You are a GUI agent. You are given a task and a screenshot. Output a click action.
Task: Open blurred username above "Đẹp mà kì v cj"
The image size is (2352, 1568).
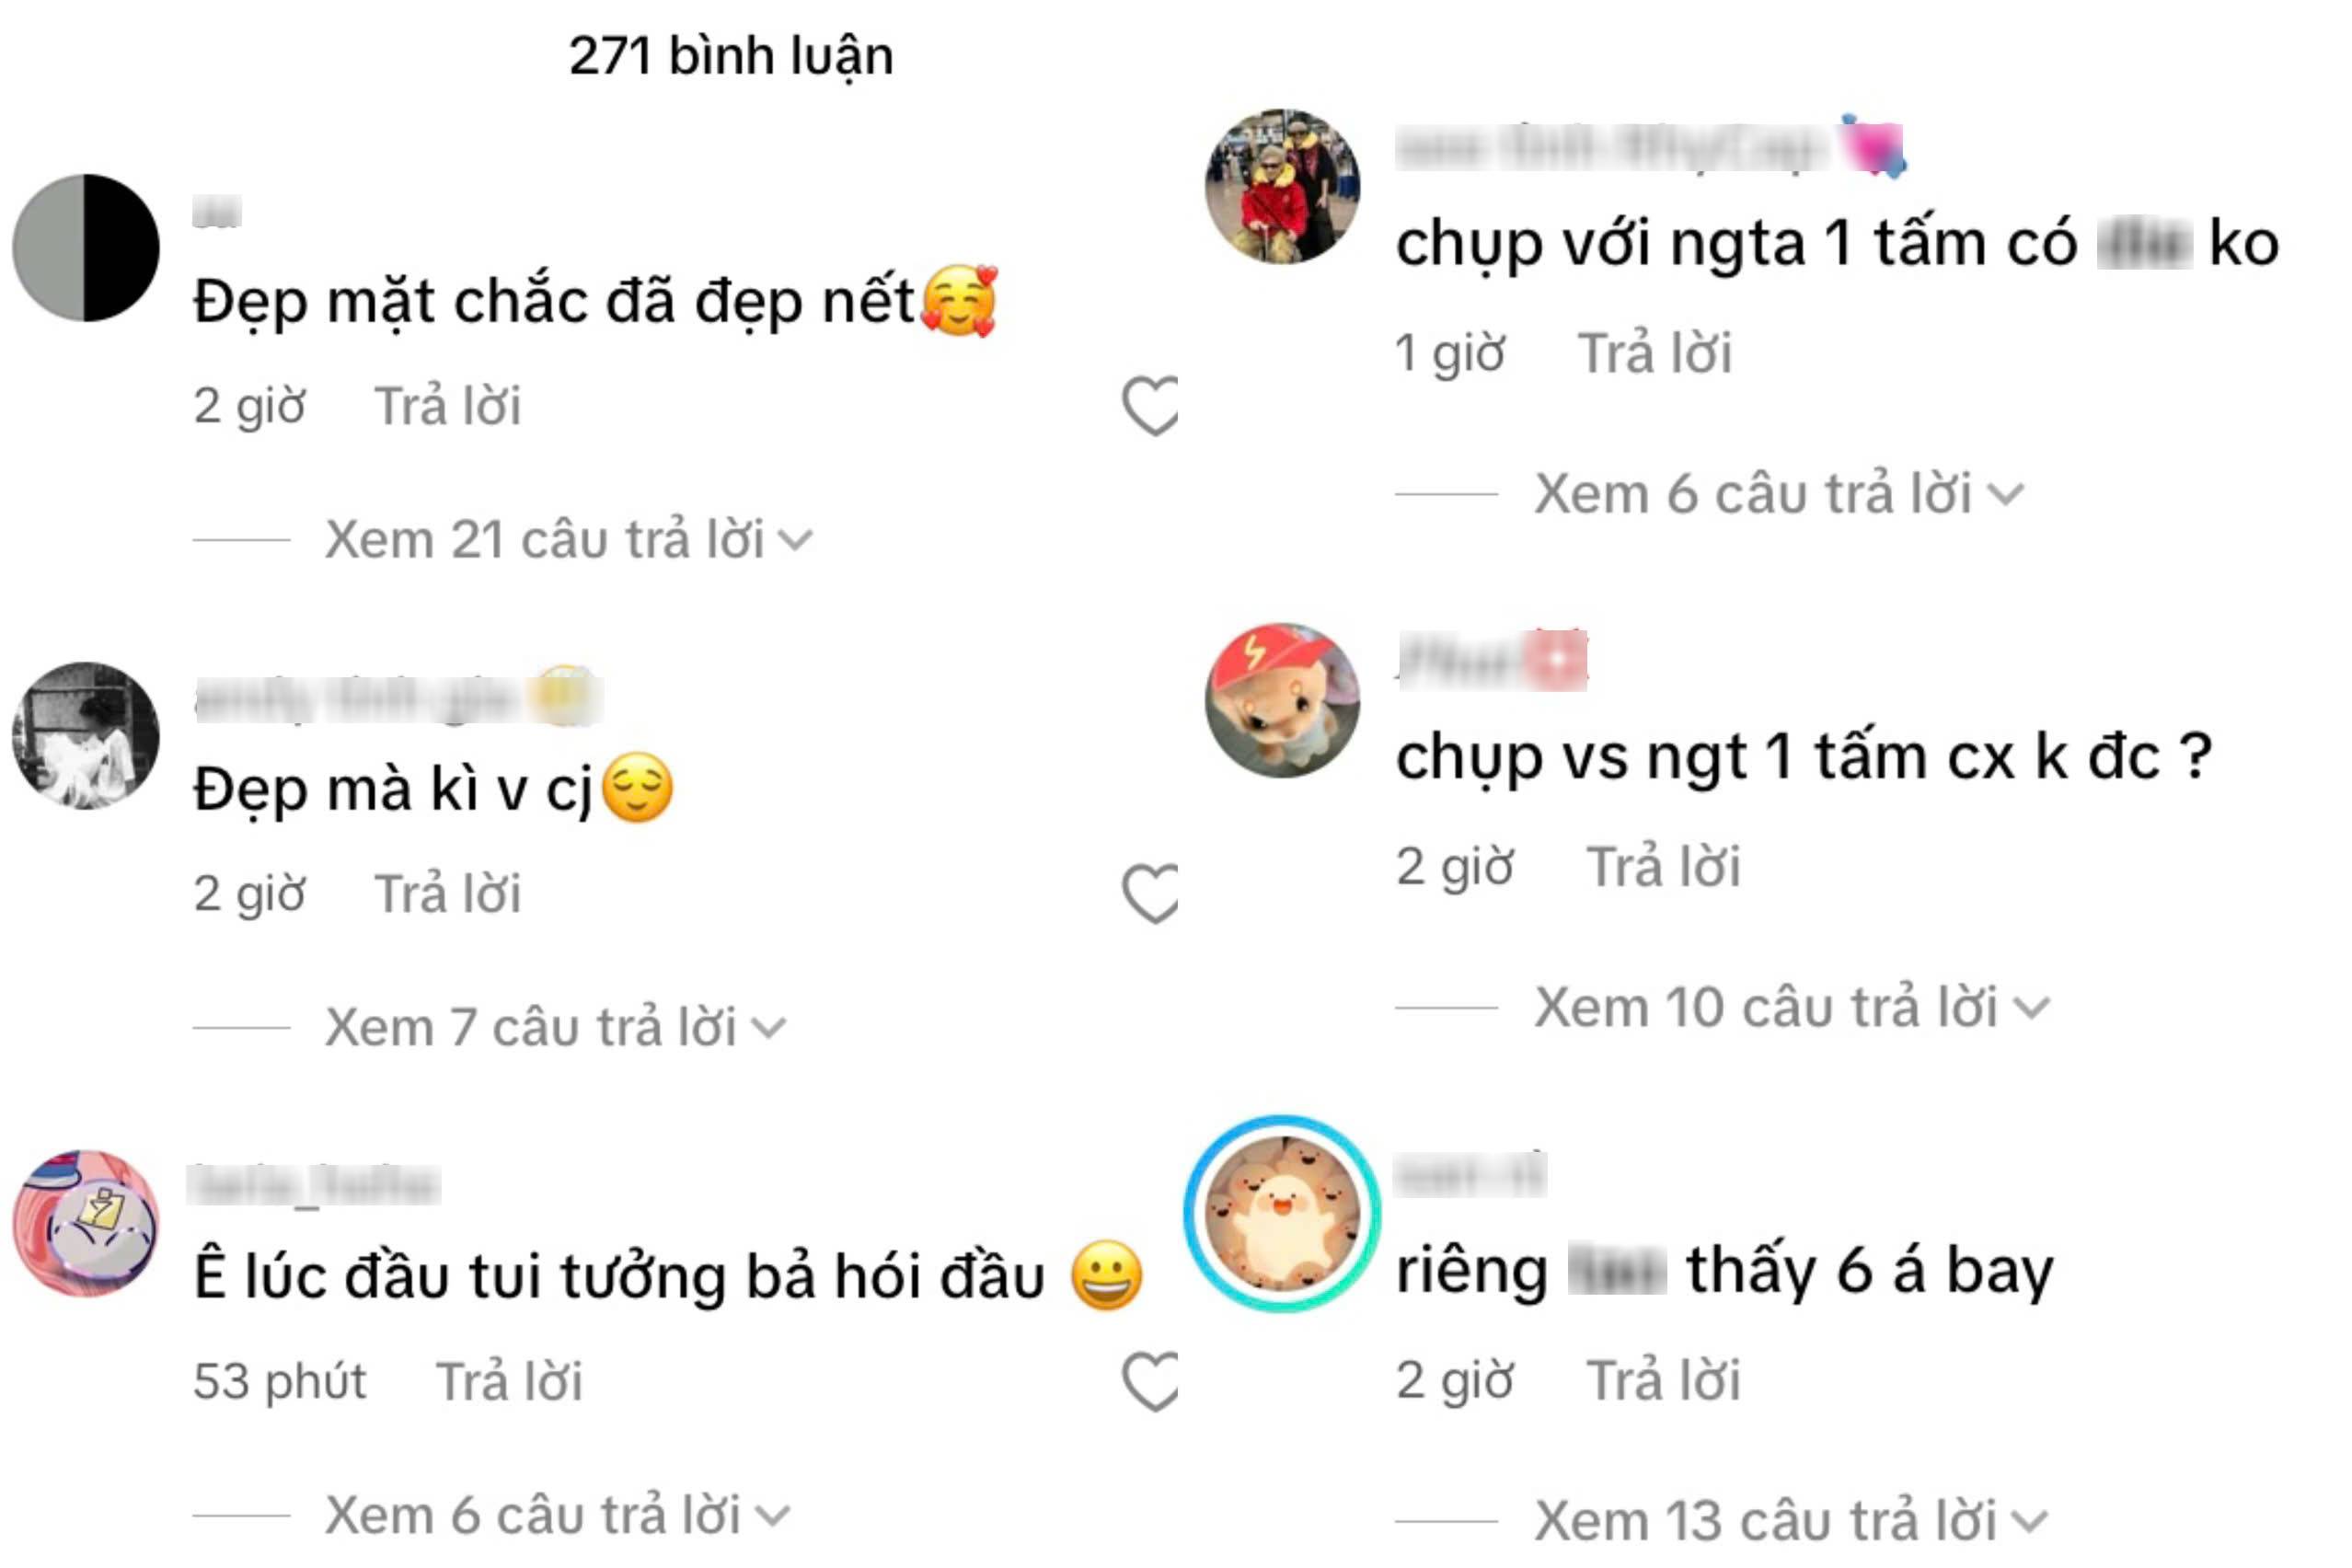(398, 697)
